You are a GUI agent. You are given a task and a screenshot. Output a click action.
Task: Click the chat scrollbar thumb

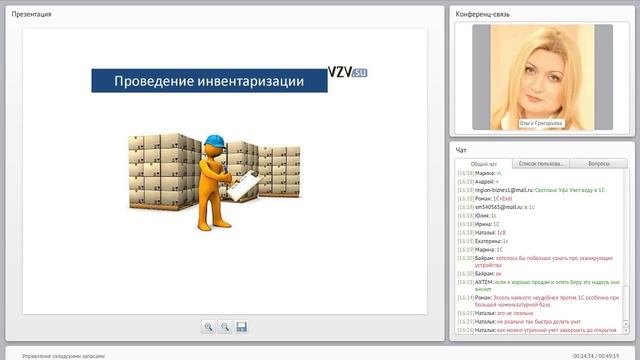tap(626, 303)
